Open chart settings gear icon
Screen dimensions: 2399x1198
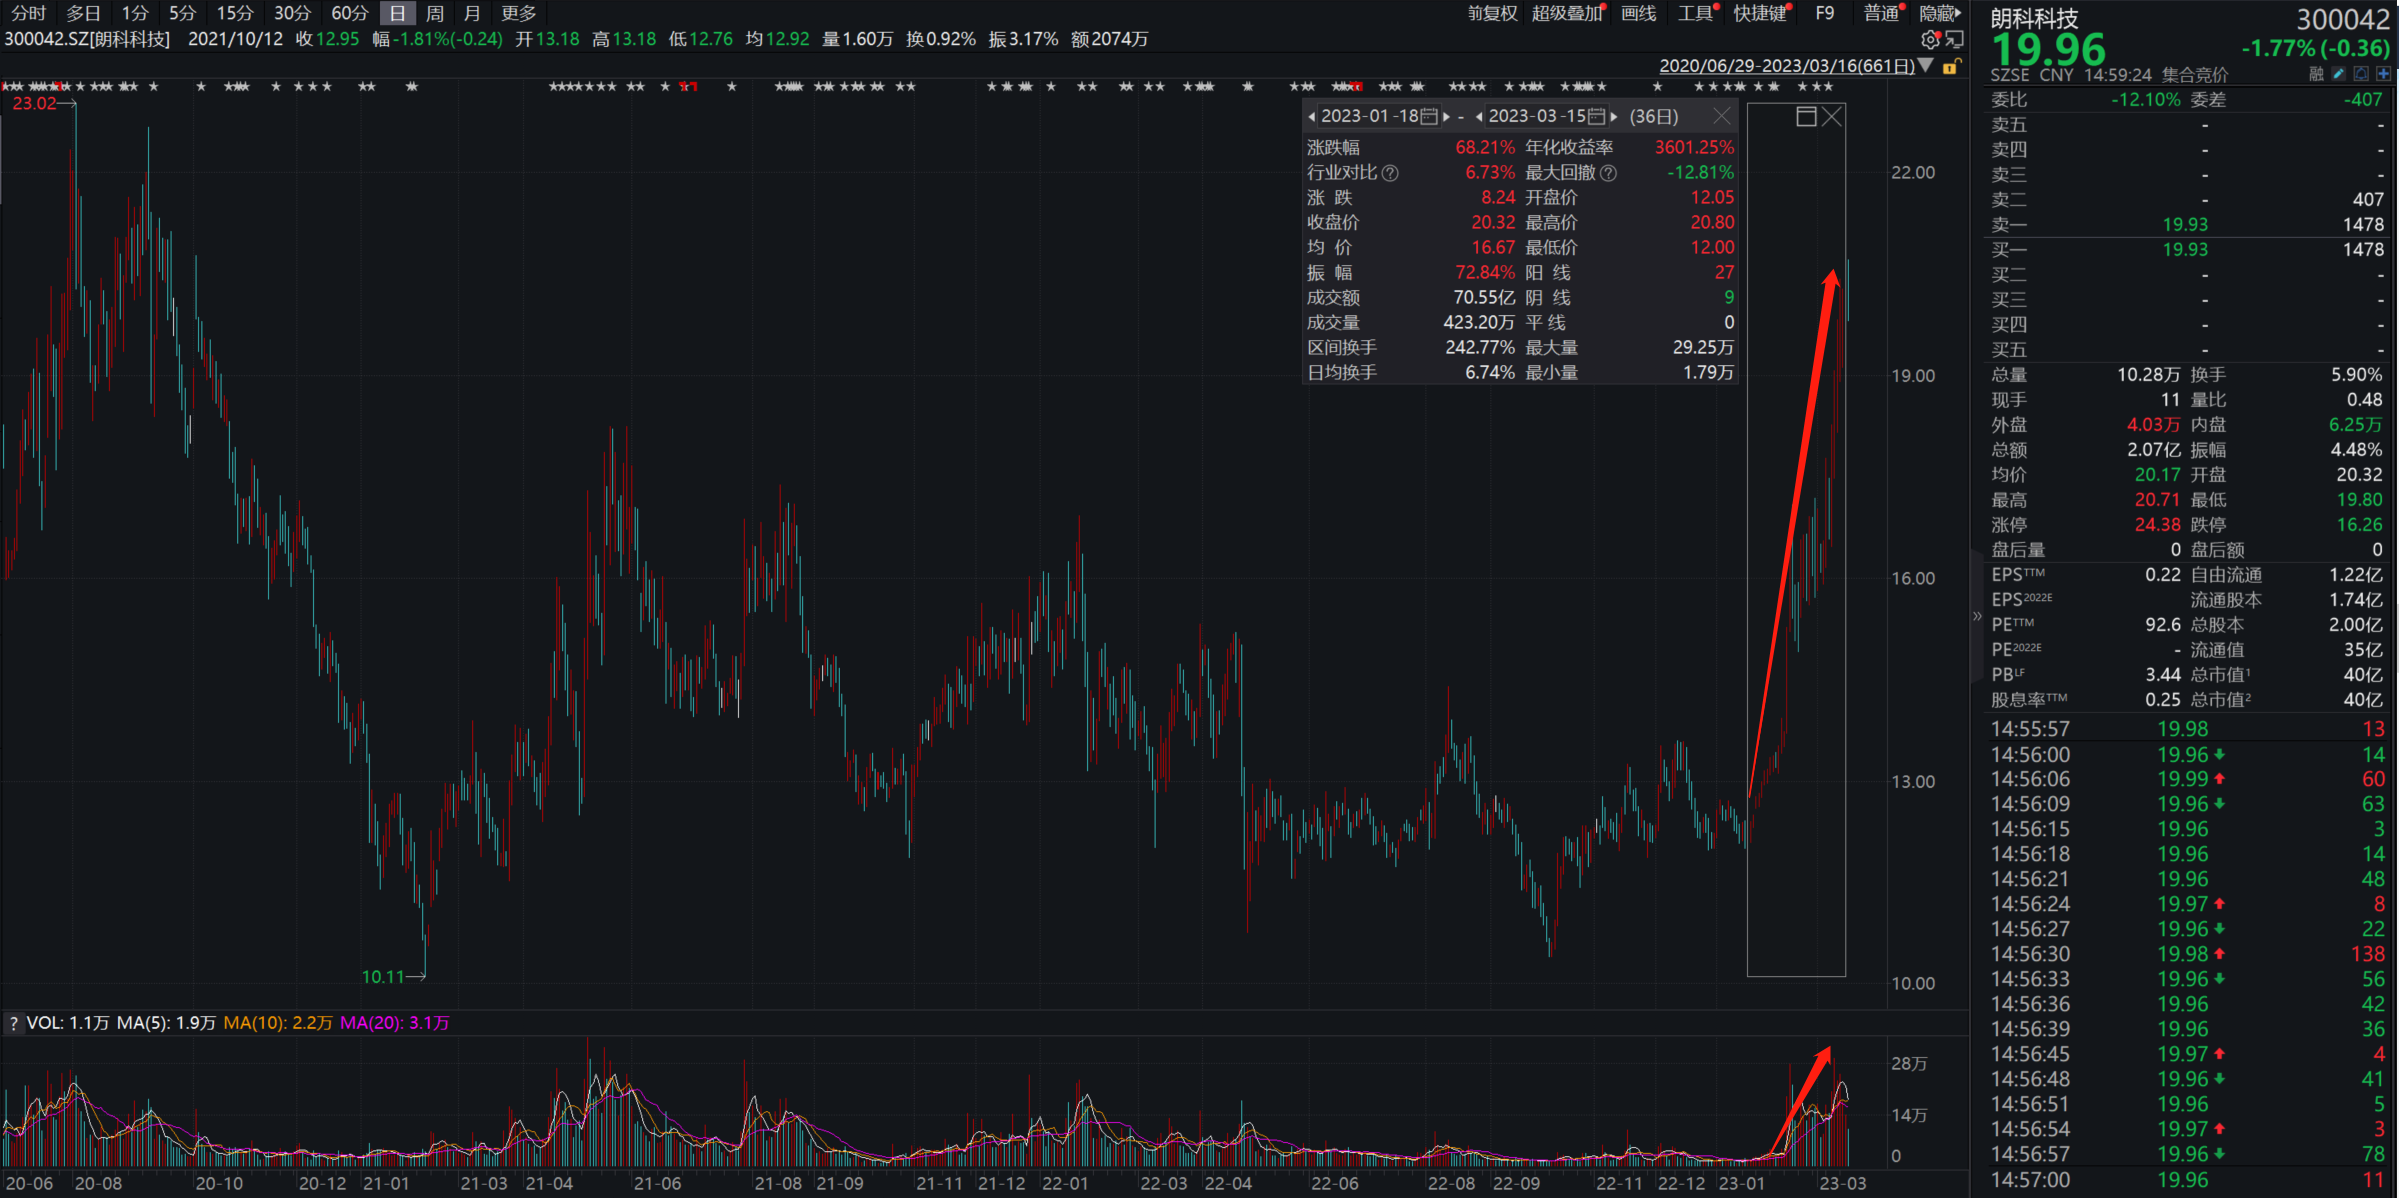(x=1930, y=39)
